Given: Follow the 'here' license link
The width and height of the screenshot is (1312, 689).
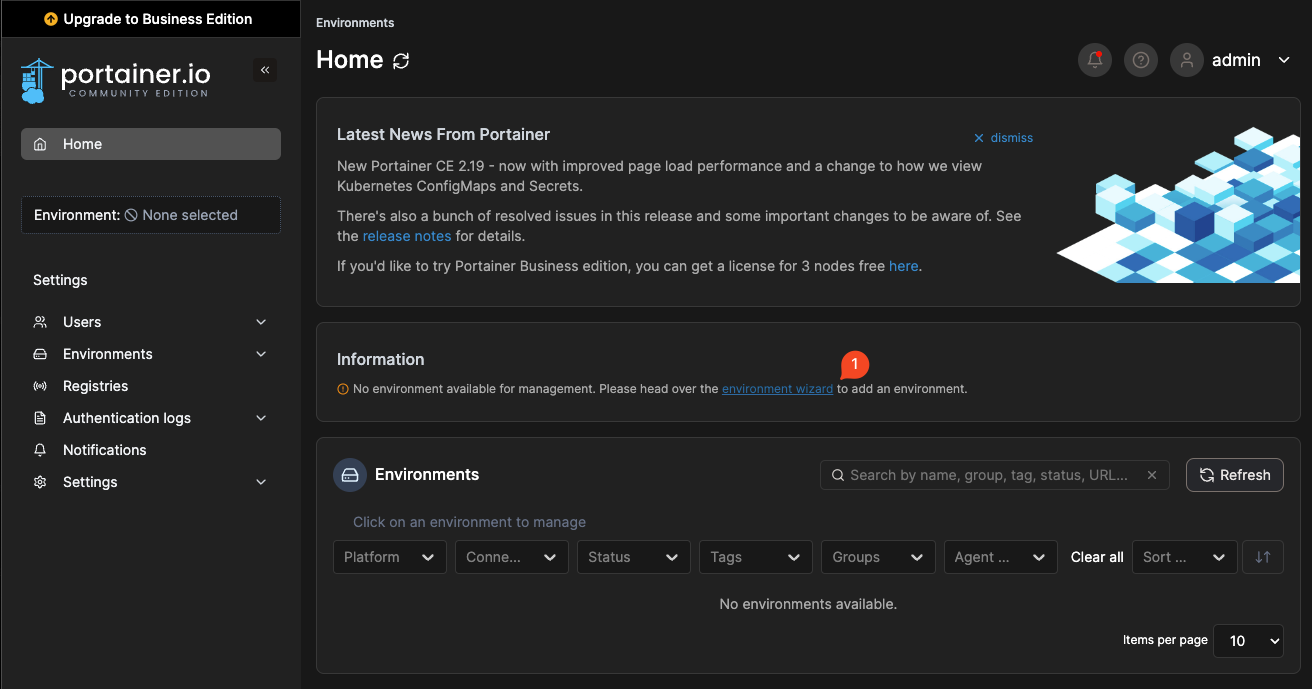Looking at the screenshot, I should pyautogui.click(x=903, y=266).
